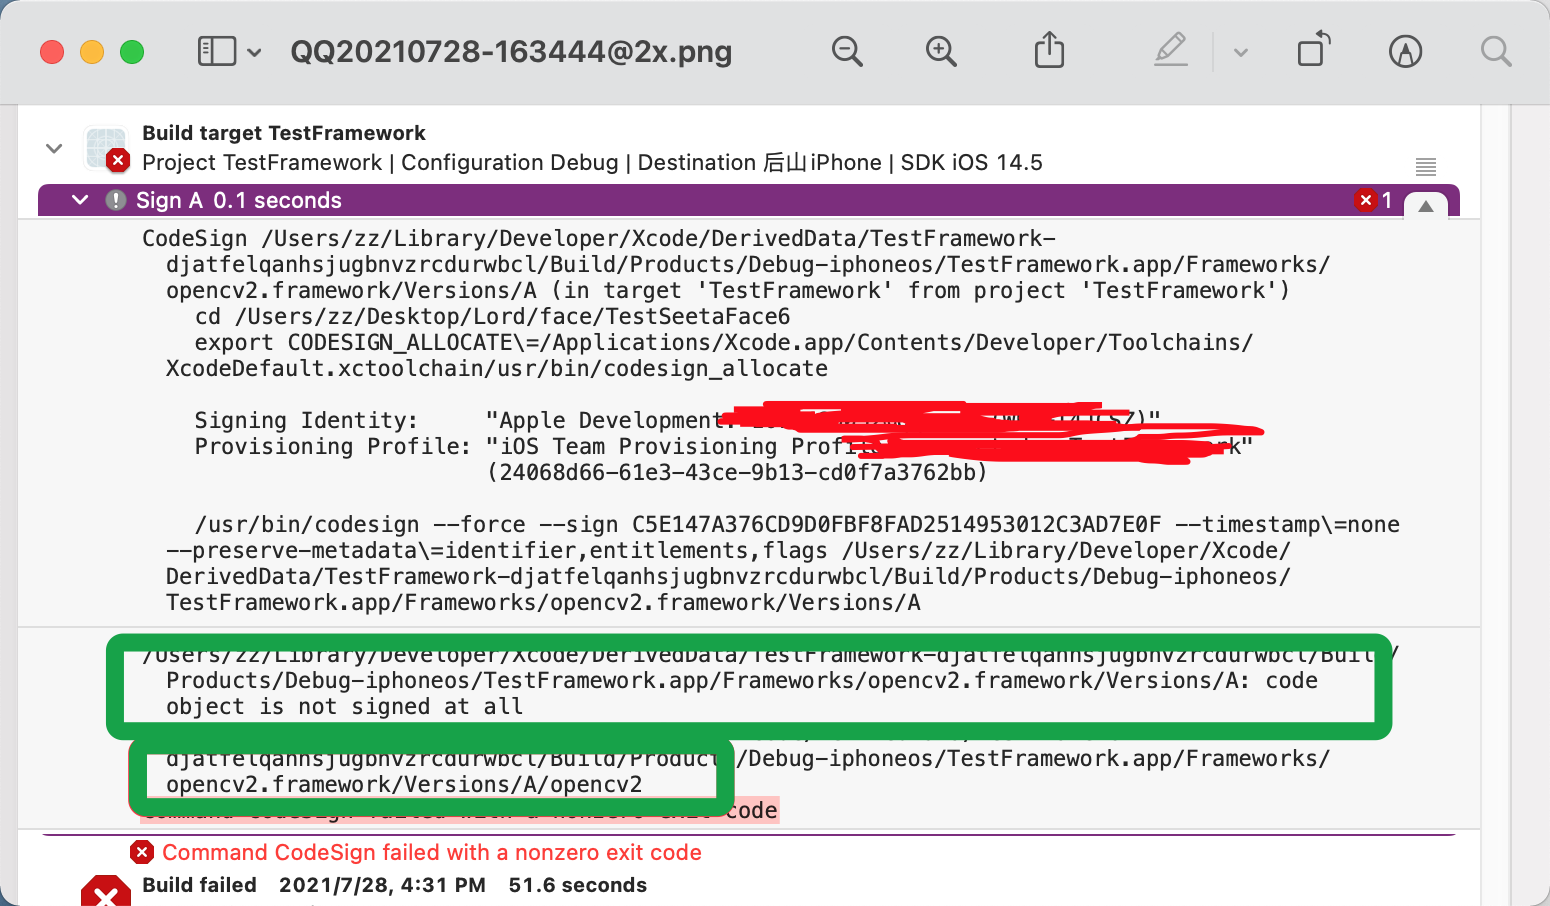Click the Provisioning Profile line

point(724,446)
